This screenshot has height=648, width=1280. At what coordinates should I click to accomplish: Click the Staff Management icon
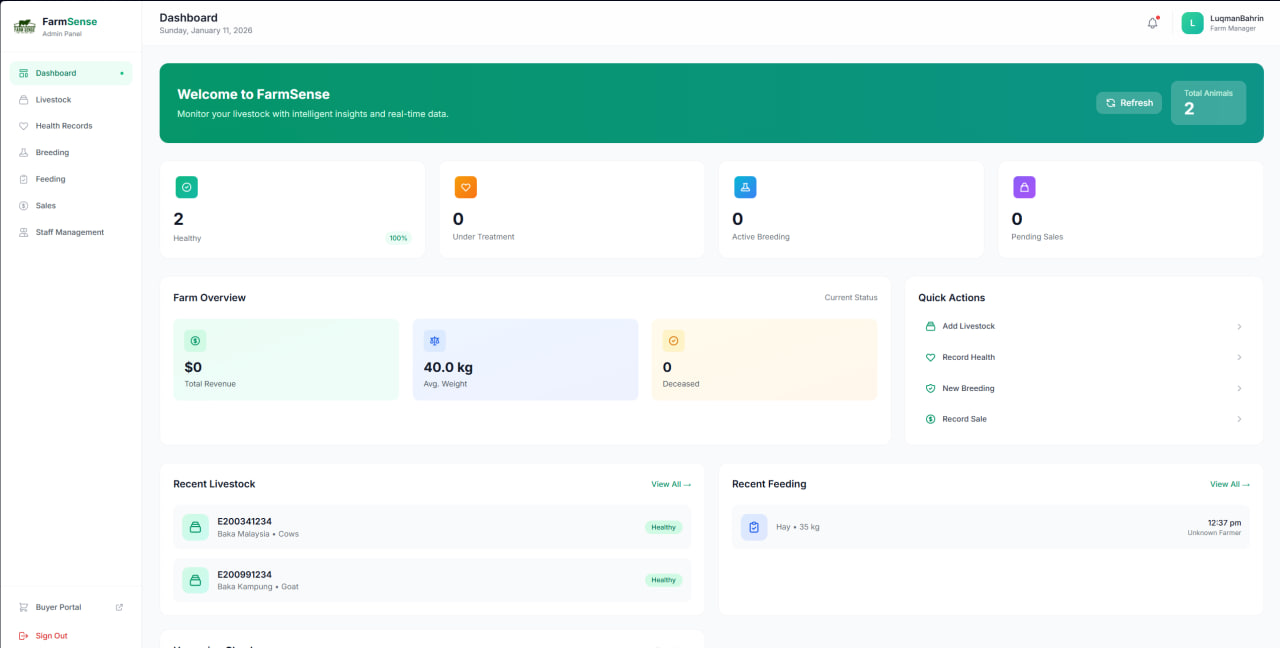(23, 232)
